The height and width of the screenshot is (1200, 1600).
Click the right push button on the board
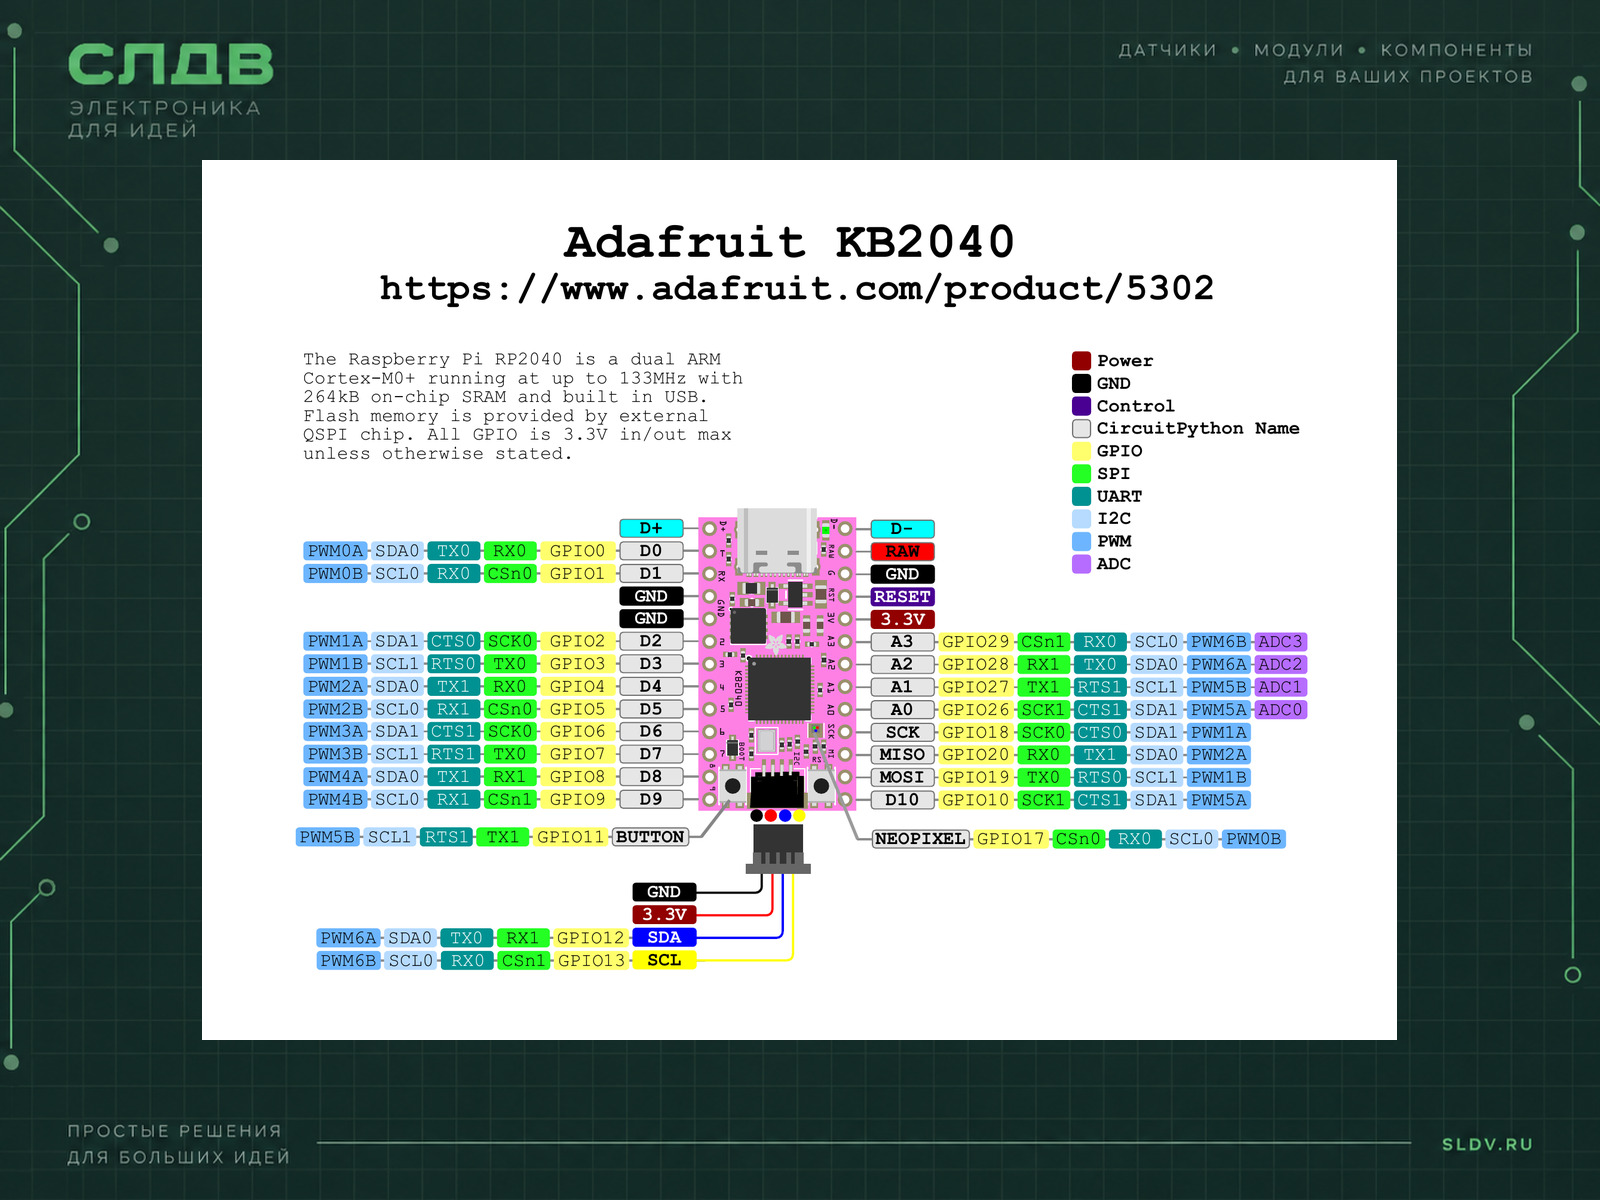(822, 786)
